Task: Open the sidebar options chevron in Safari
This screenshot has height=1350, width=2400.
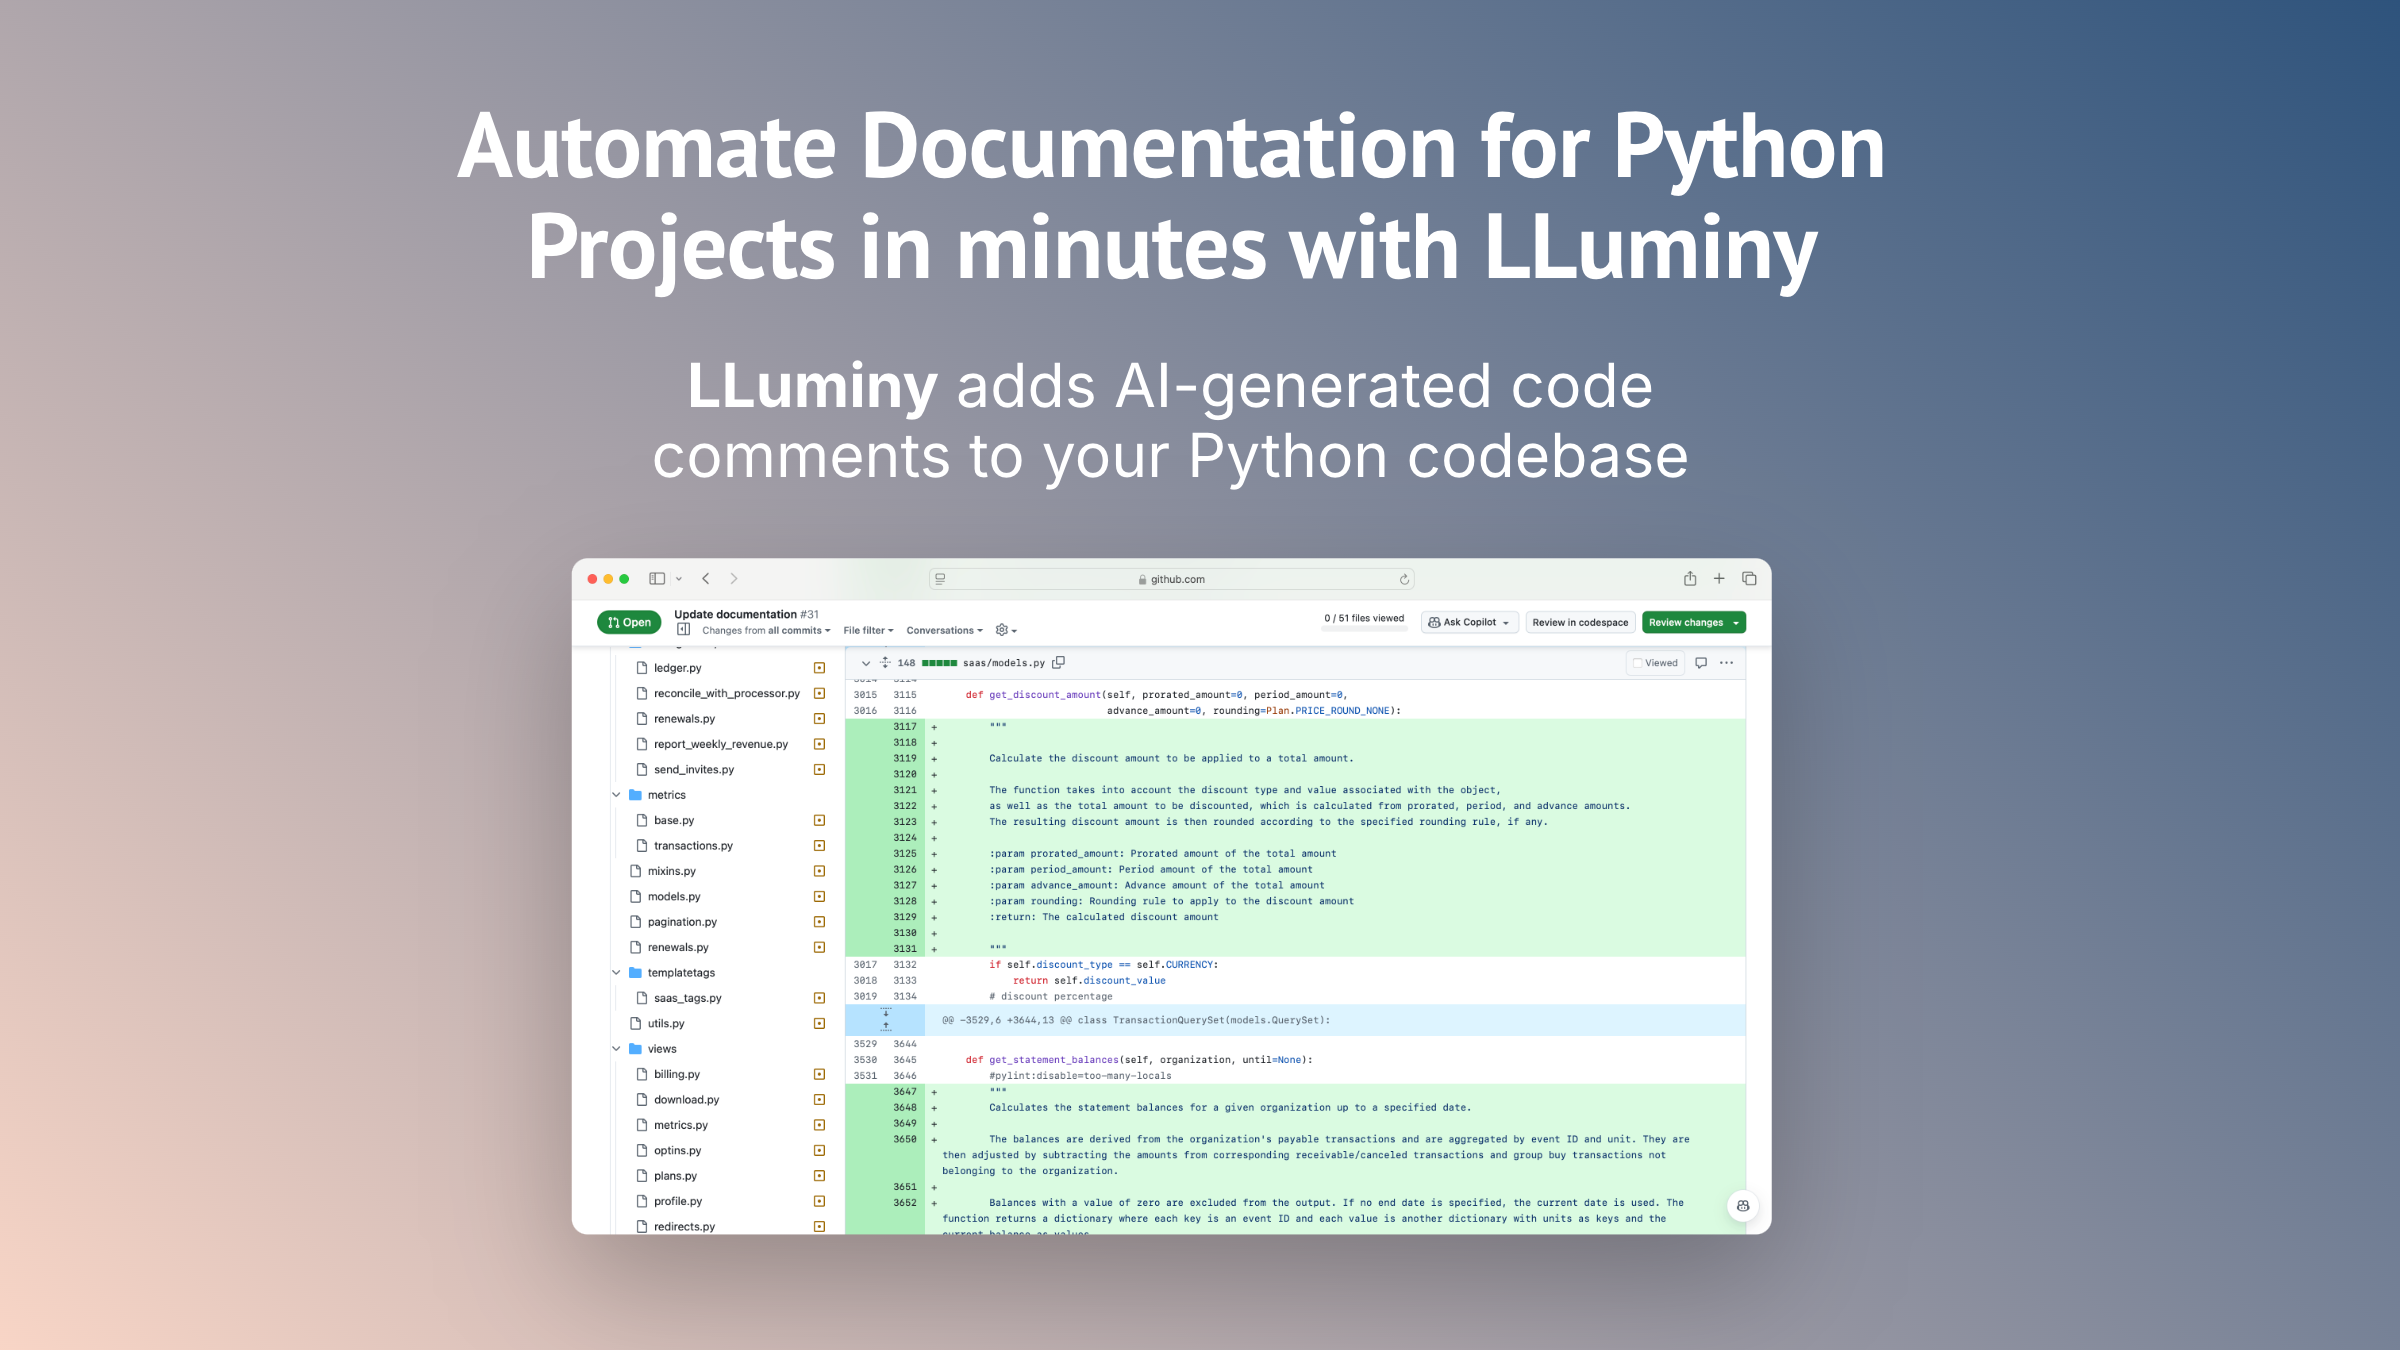Action: (x=679, y=579)
